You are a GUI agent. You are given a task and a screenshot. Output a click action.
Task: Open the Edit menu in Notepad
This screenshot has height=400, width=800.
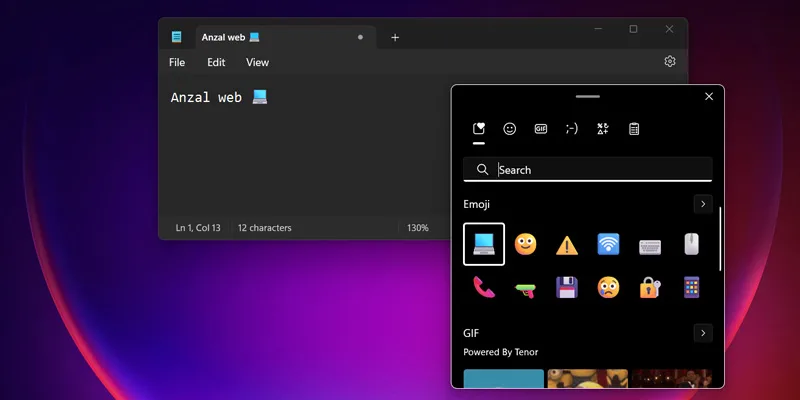[x=216, y=62]
